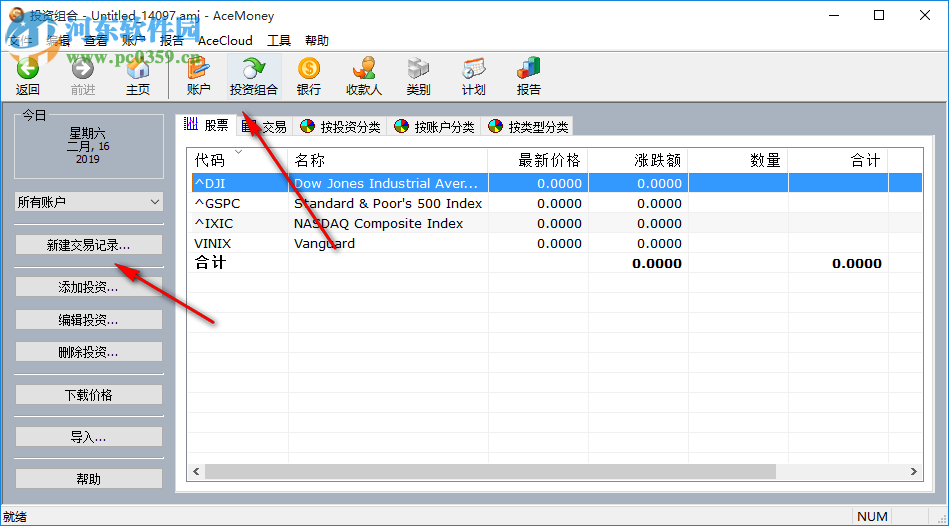Select the Portfolio (投资组合) toolbar icon
This screenshot has height=526, width=949.
[x=254, y=76]
